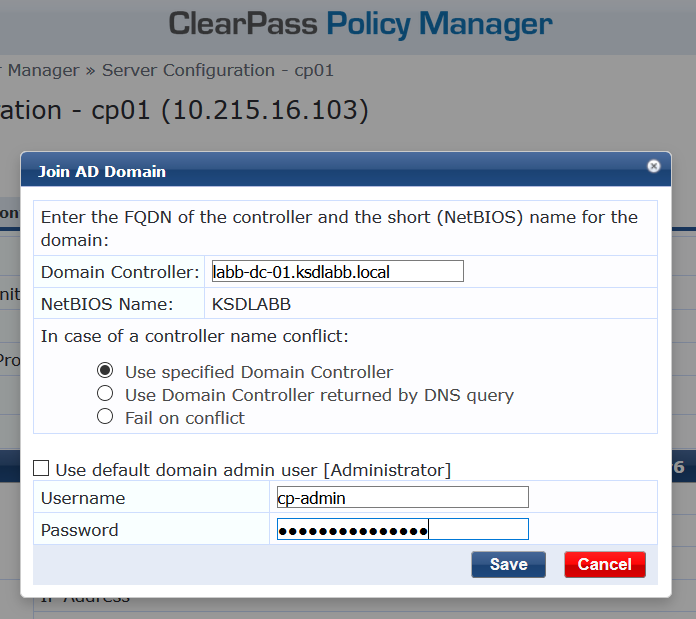Save the AD domain join settings
This screenshot has width=696, height=619.
509,564
